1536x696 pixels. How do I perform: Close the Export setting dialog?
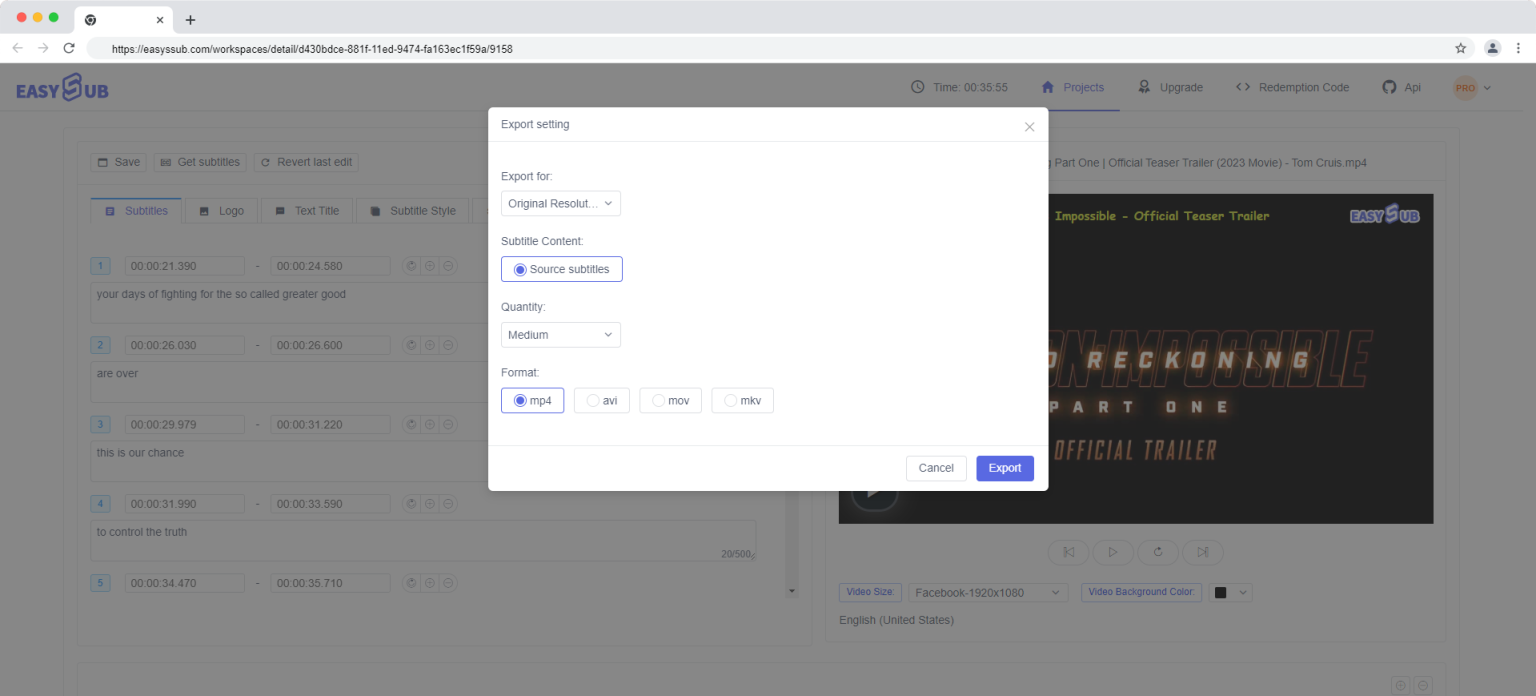pos(1029,127)
